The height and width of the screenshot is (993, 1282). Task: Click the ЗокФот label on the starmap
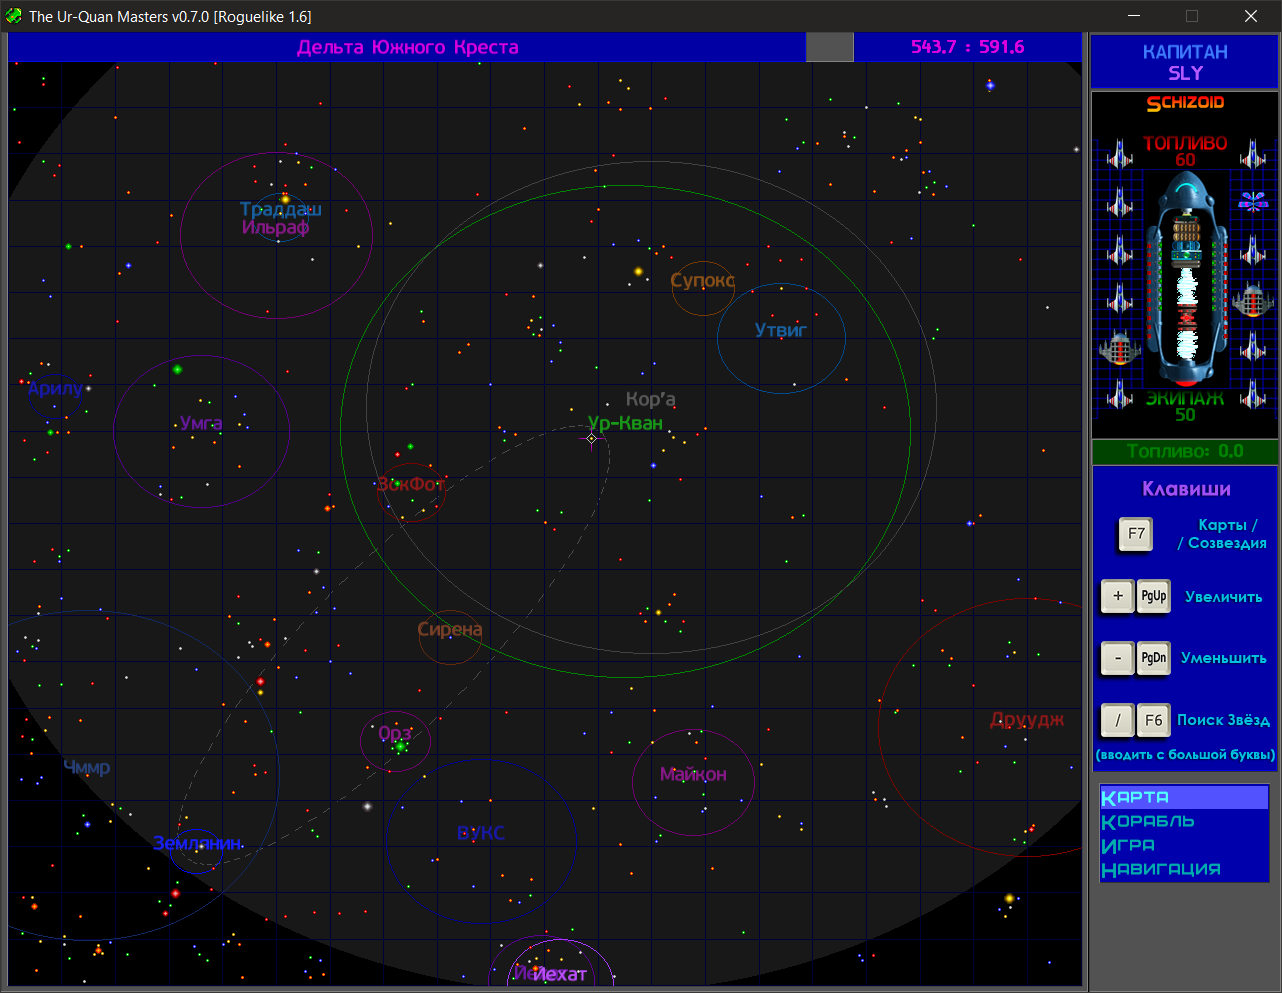(x=411, y=484)
